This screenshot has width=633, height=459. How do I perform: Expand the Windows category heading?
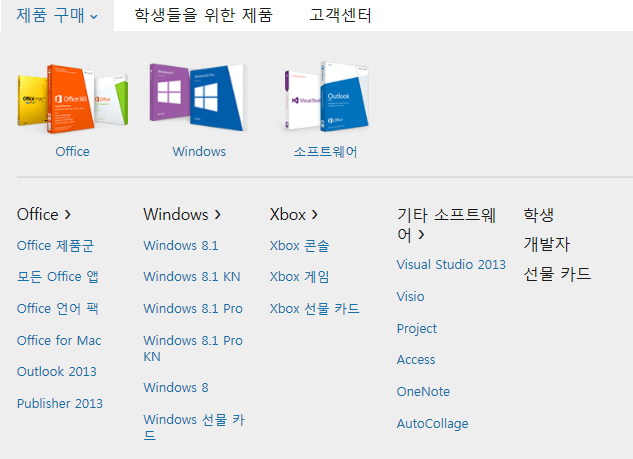coord(182,214)
